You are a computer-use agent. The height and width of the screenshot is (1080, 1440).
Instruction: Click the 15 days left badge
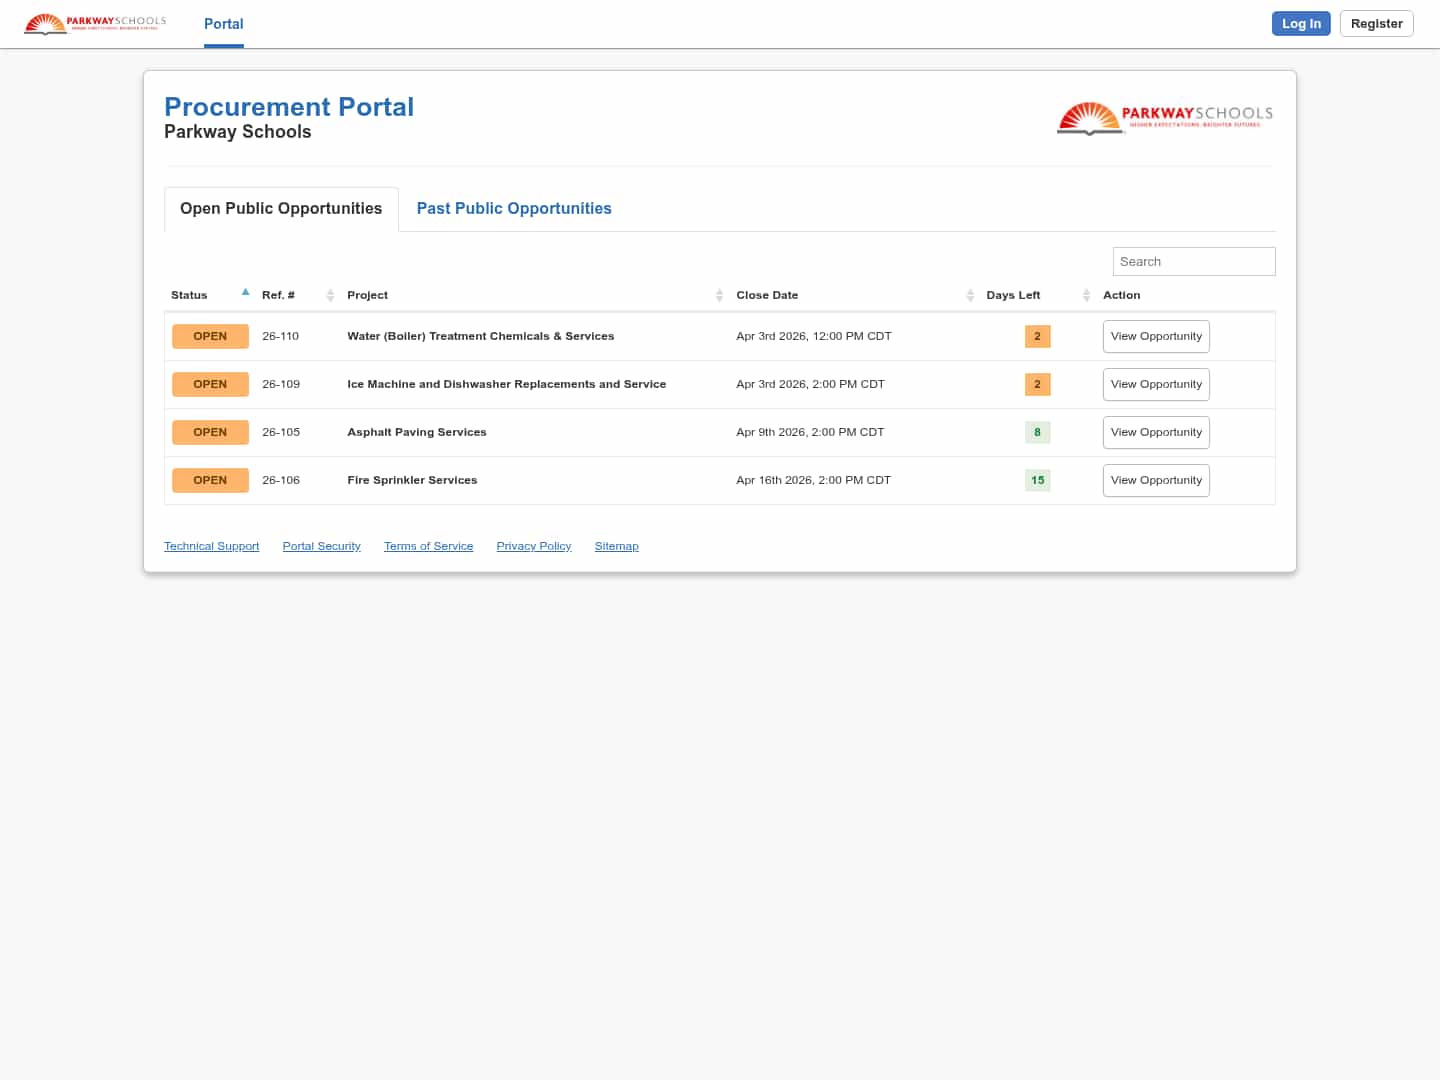(1037, 480)
